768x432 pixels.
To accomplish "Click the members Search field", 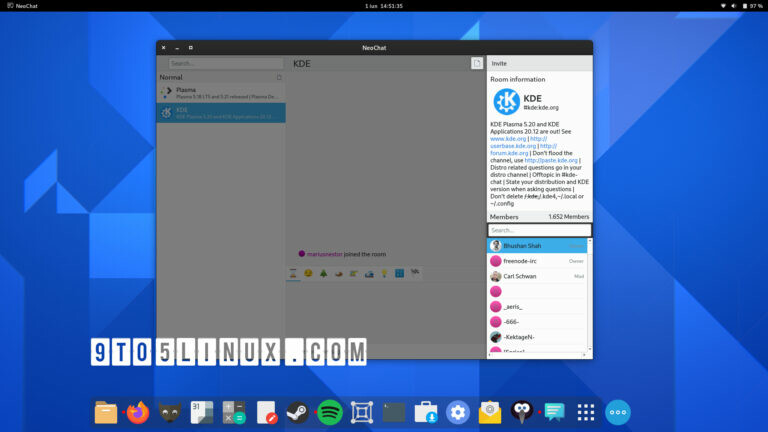I will (x=539, y=230).
